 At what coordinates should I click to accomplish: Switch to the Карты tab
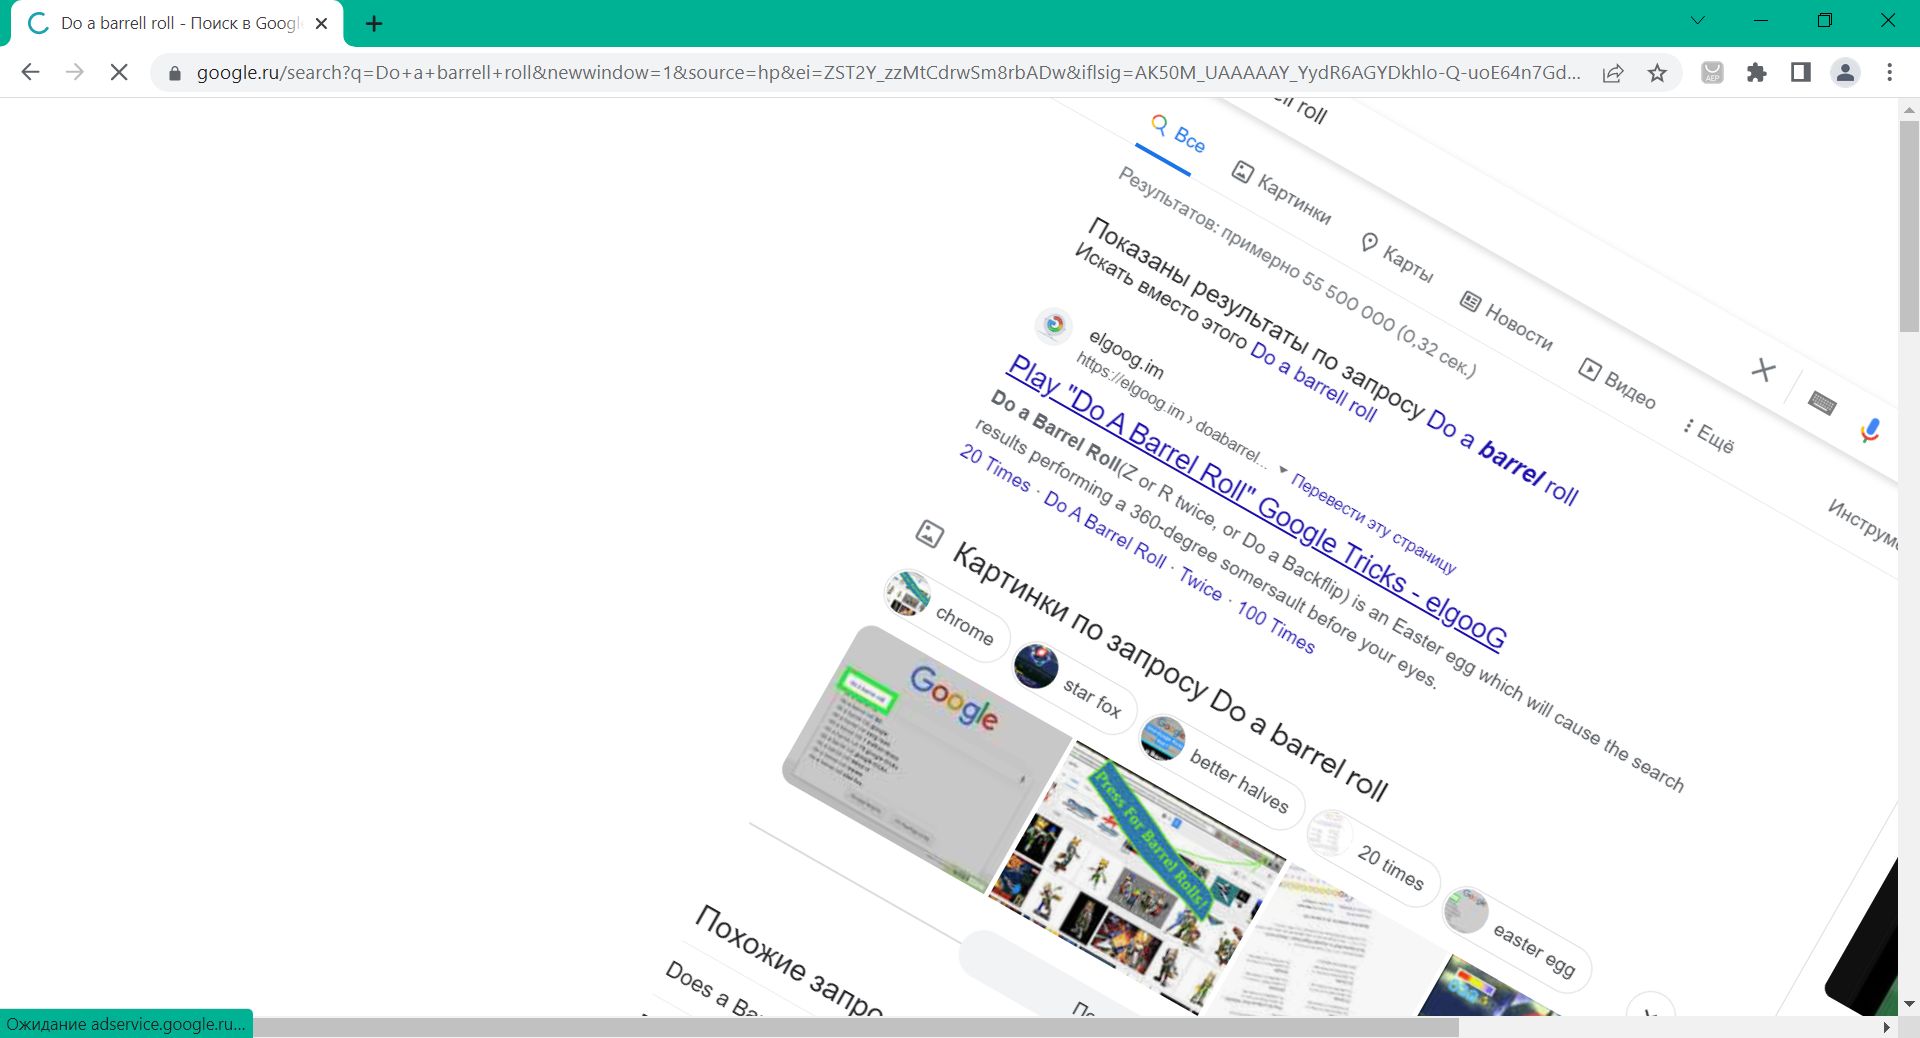point(1396,257)
